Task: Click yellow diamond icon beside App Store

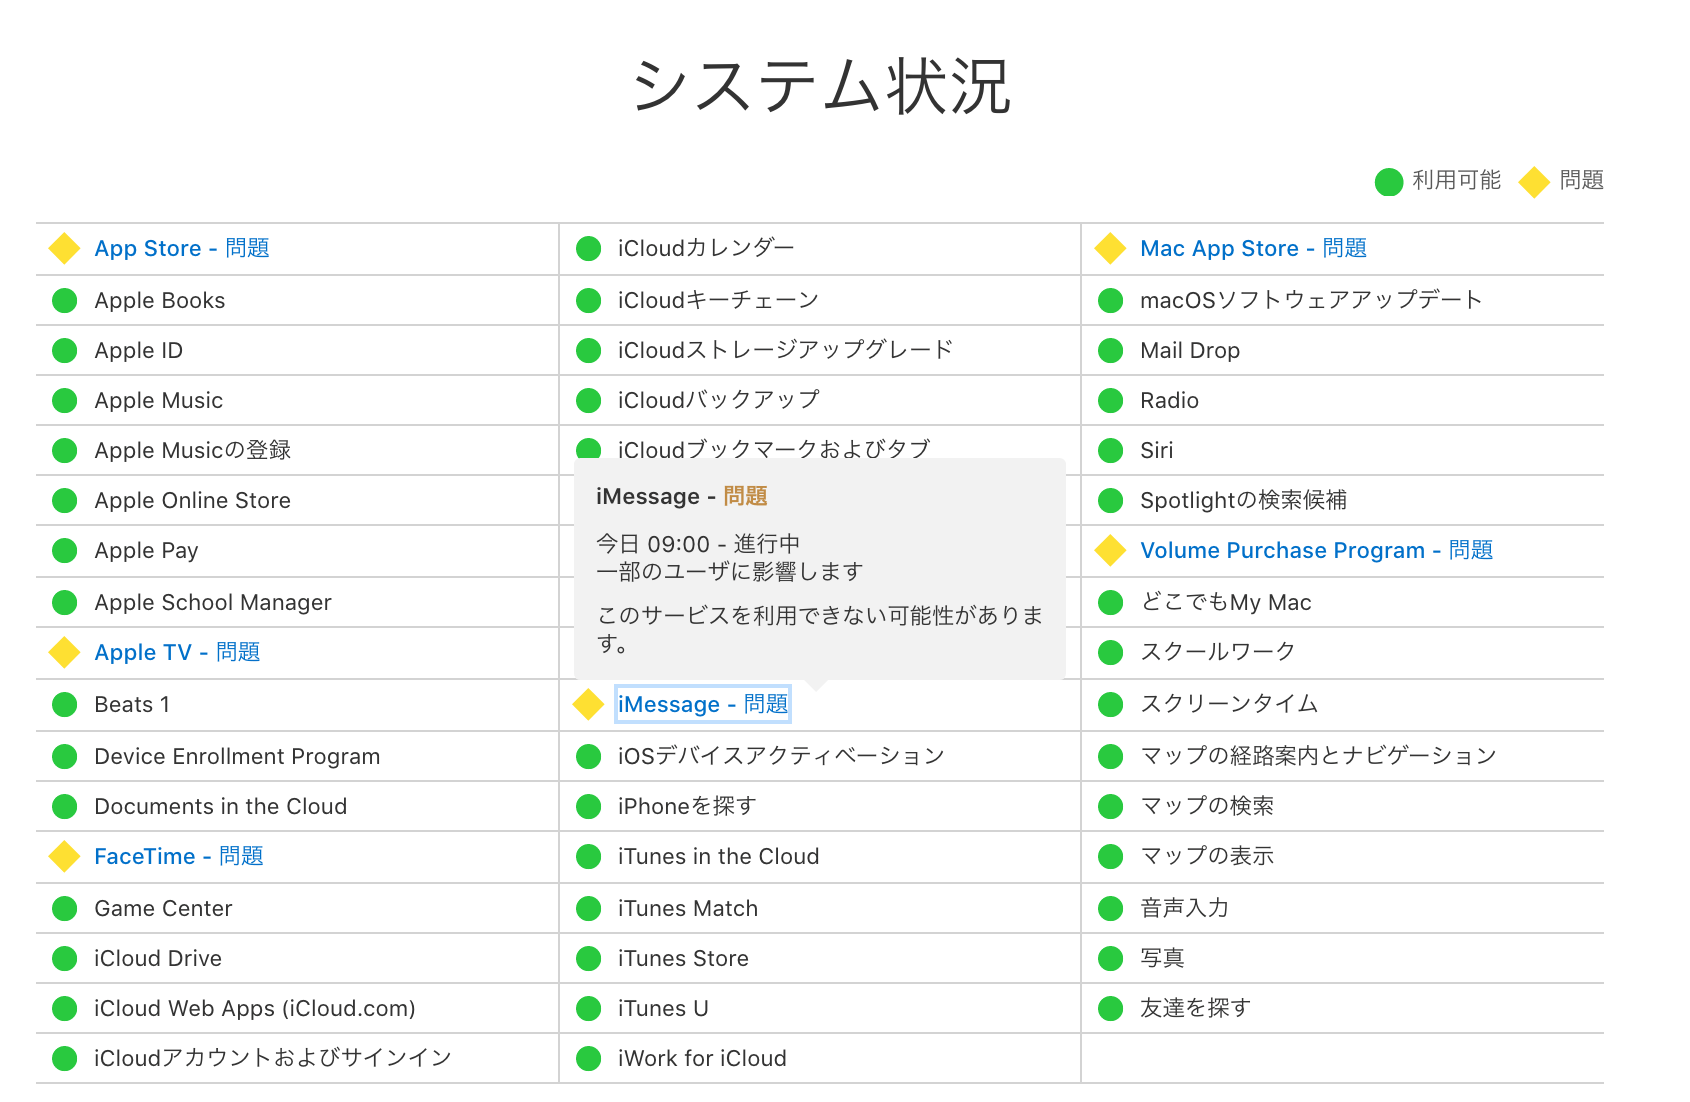Action: (65, 248)
